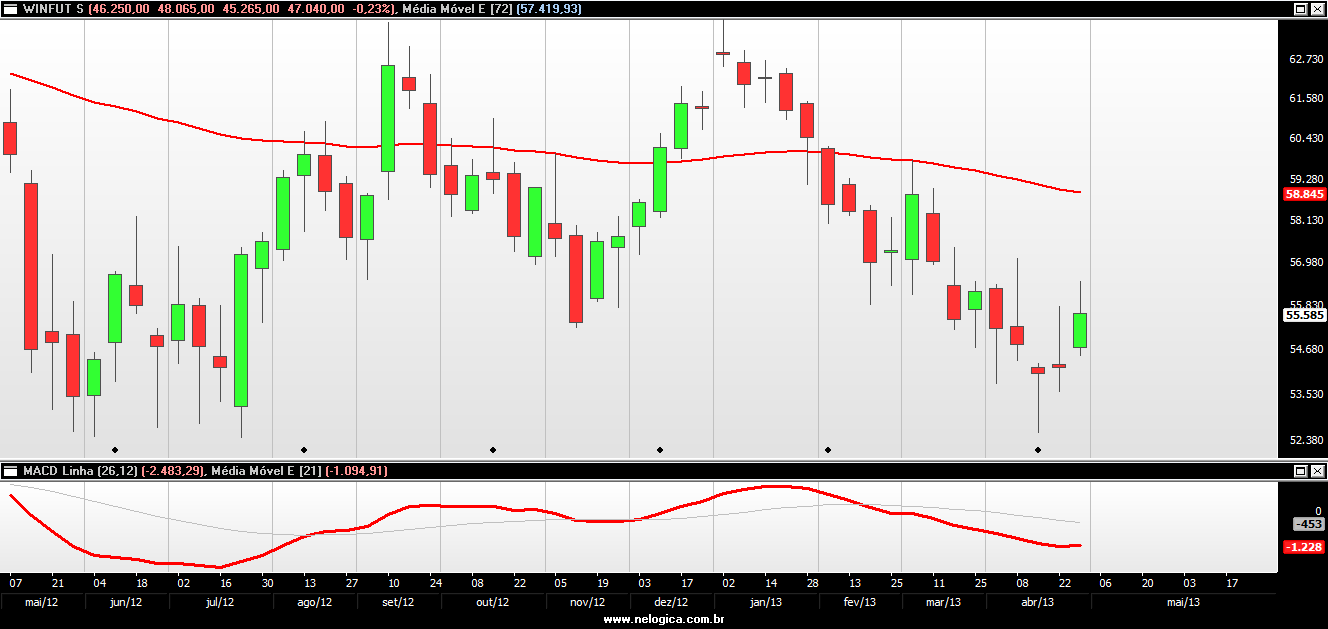Open the MACD panel window menu icon
This screenshot has height=629, width=1328.
pos(10,470)
